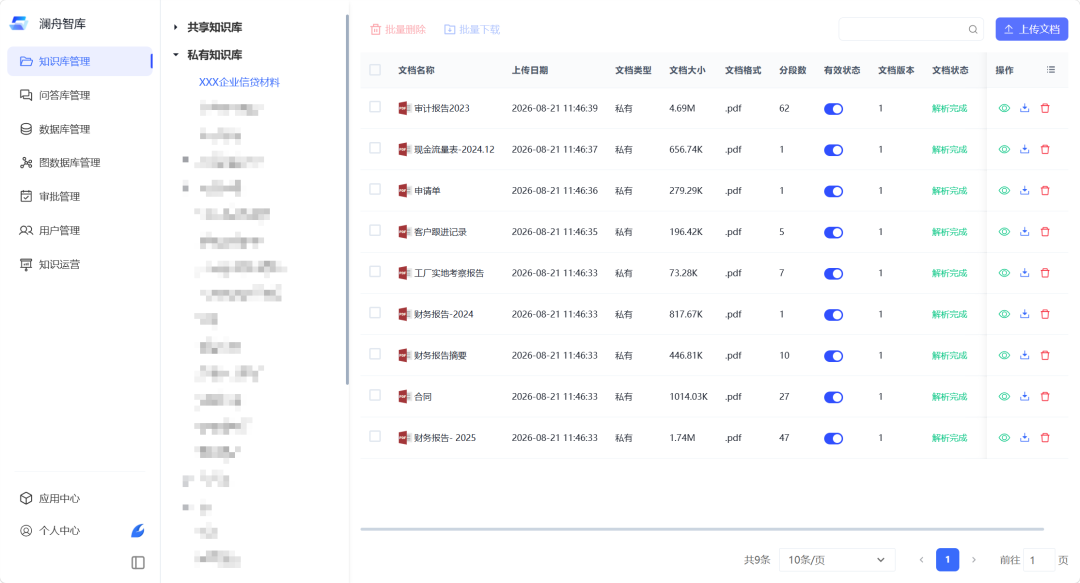Download the 客户跟进记录 file
This screenshot has height=583, width=1080.
(1025, 232)
